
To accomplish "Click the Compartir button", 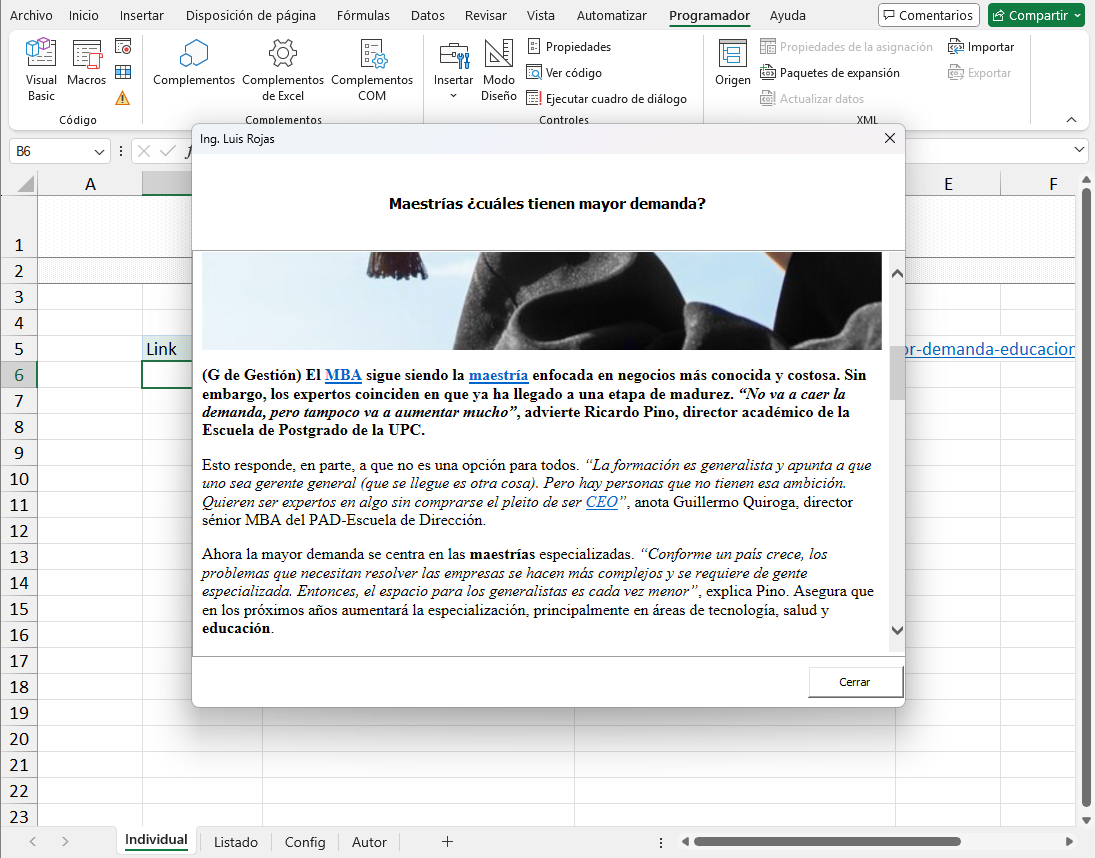I will (1036, 15).
